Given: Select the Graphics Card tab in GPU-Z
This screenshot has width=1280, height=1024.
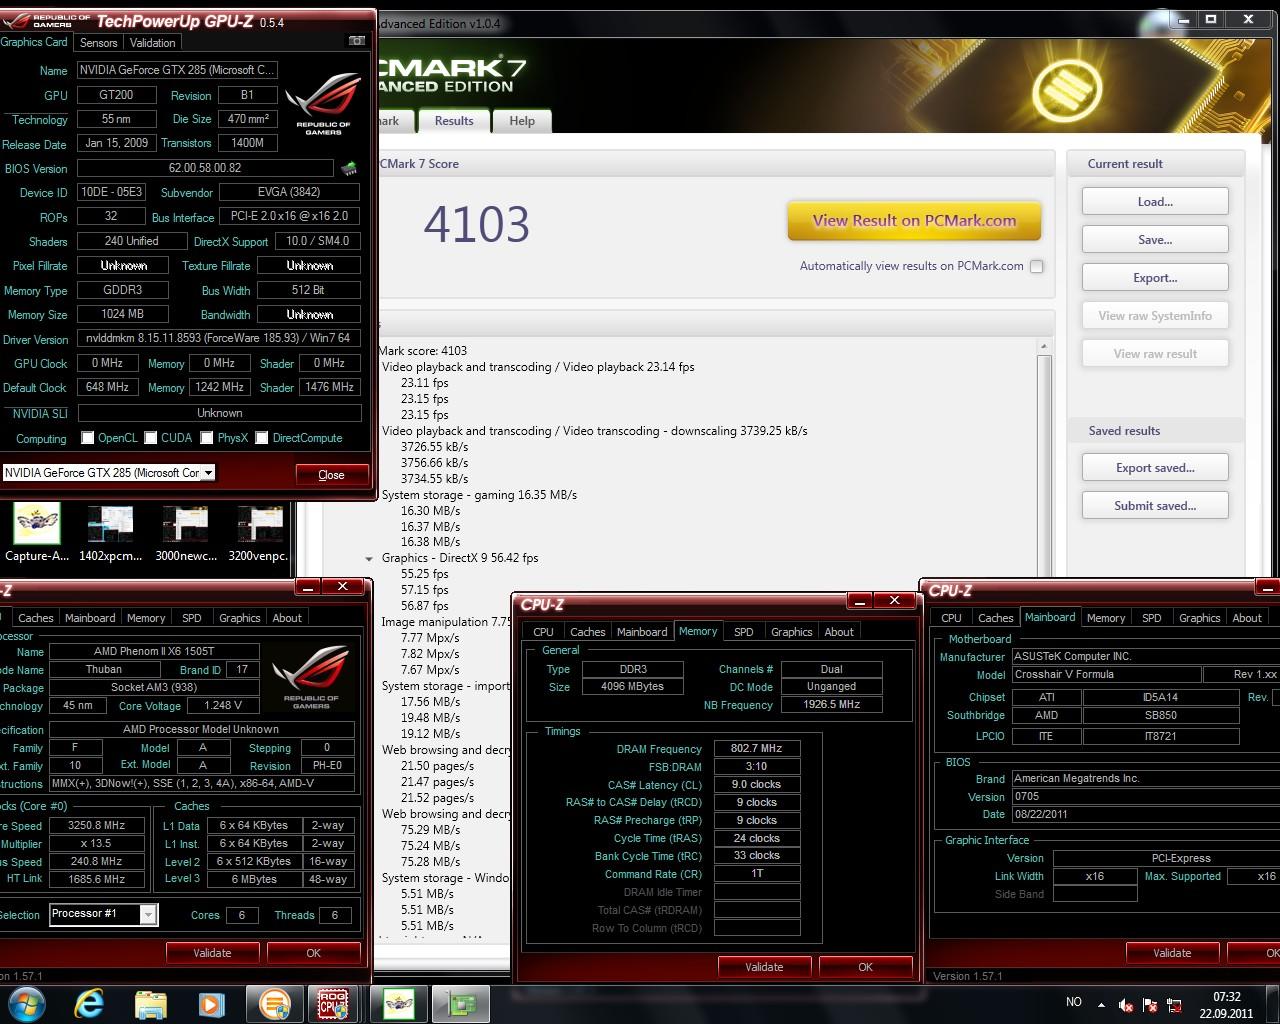Looking at the screenshot, I should coord(35,42).
